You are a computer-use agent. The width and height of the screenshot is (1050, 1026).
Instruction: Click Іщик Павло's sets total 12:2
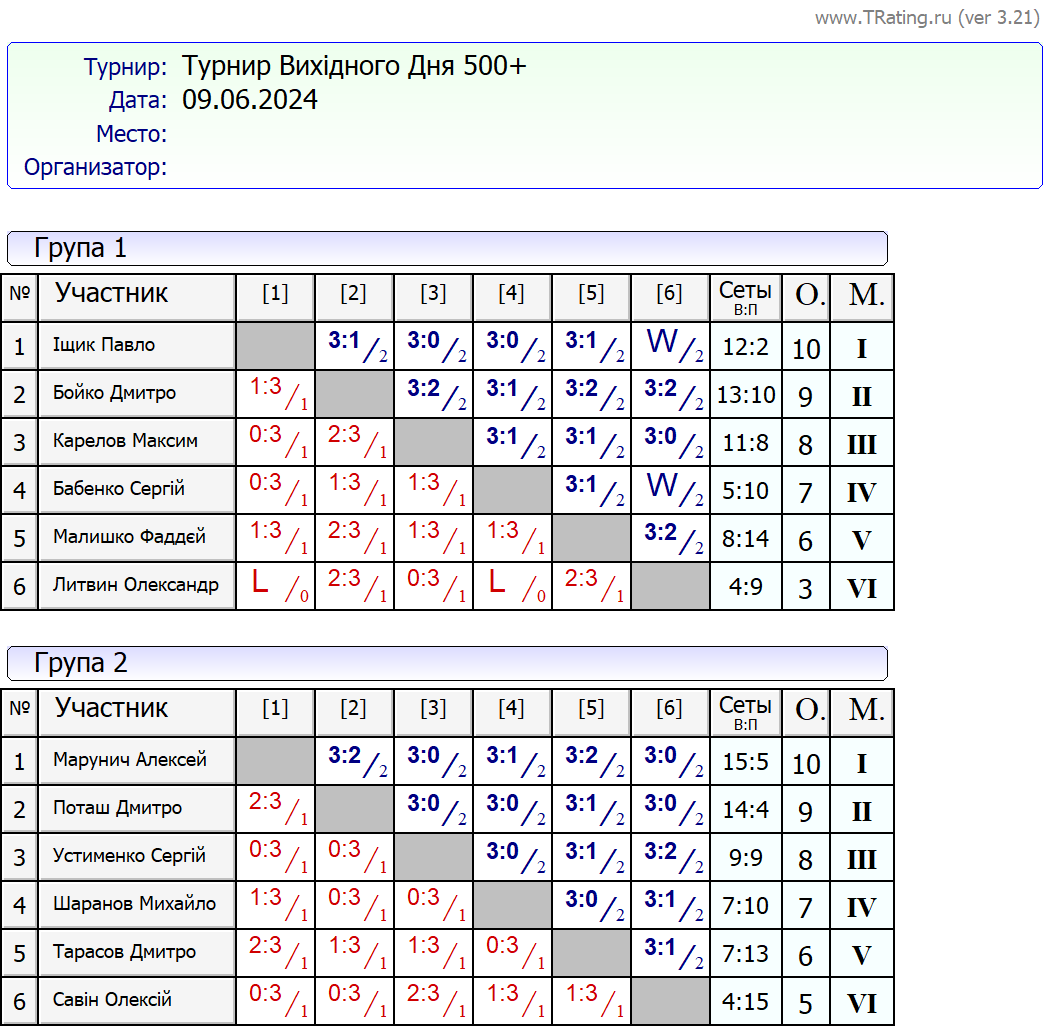745,347
